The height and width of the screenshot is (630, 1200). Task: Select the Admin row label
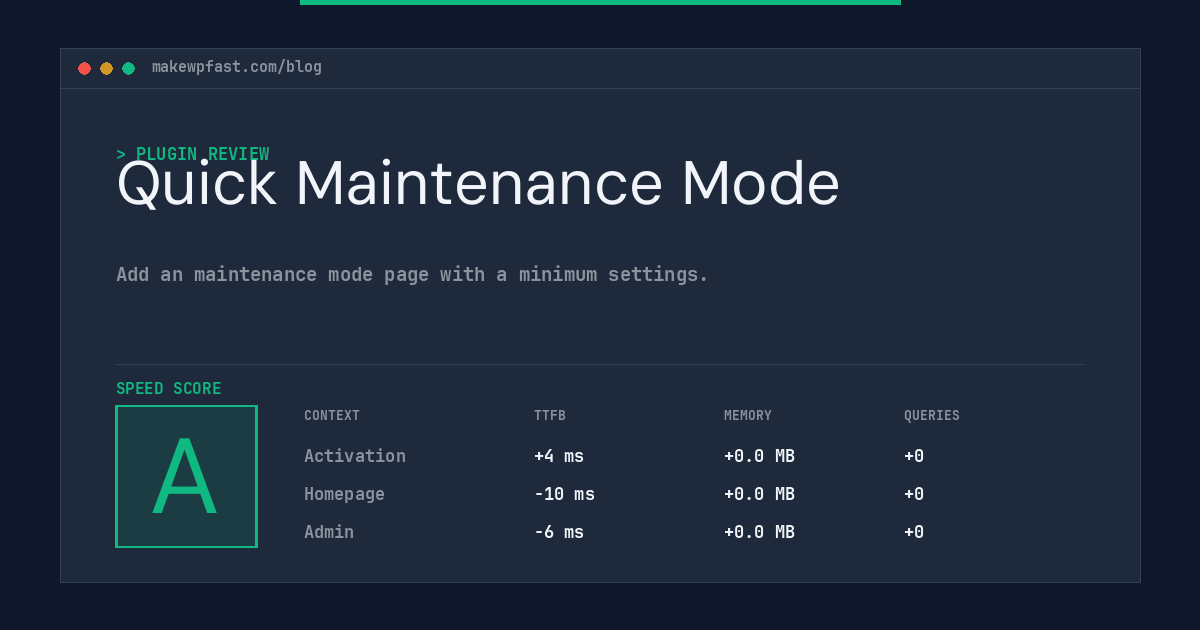pyautogui.click(x=329, y=532)
